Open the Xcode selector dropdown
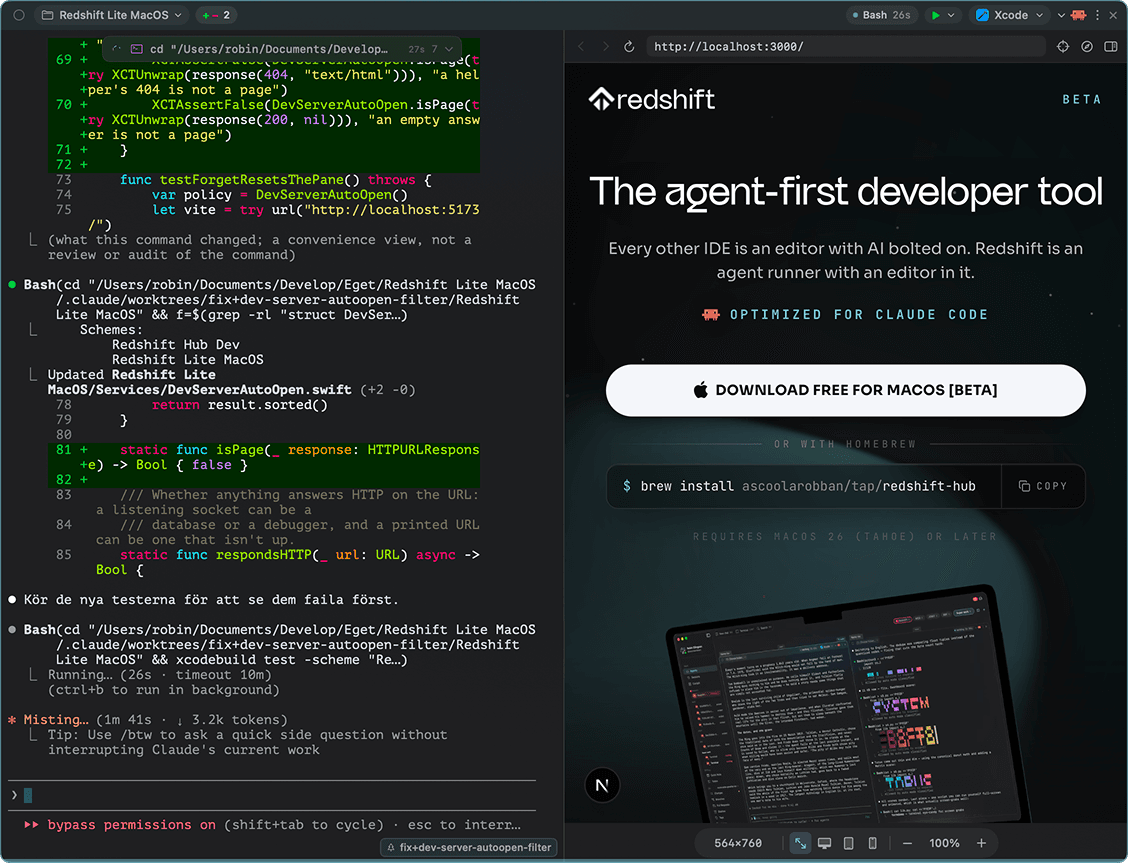Image resolution: width=1128 pixels, height=863 pixels. [x=1009, y=15]
